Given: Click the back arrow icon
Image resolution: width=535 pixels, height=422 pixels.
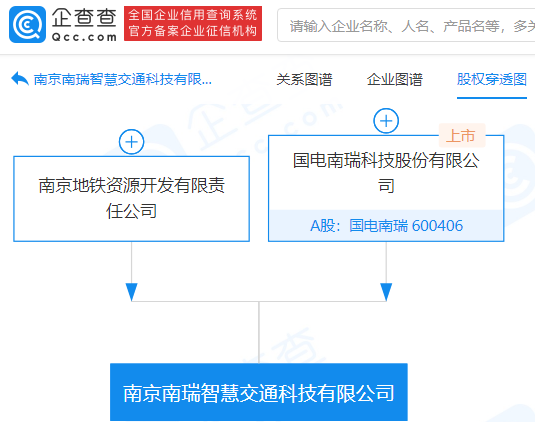Looking at the screenshot, I should click(20, 79).
